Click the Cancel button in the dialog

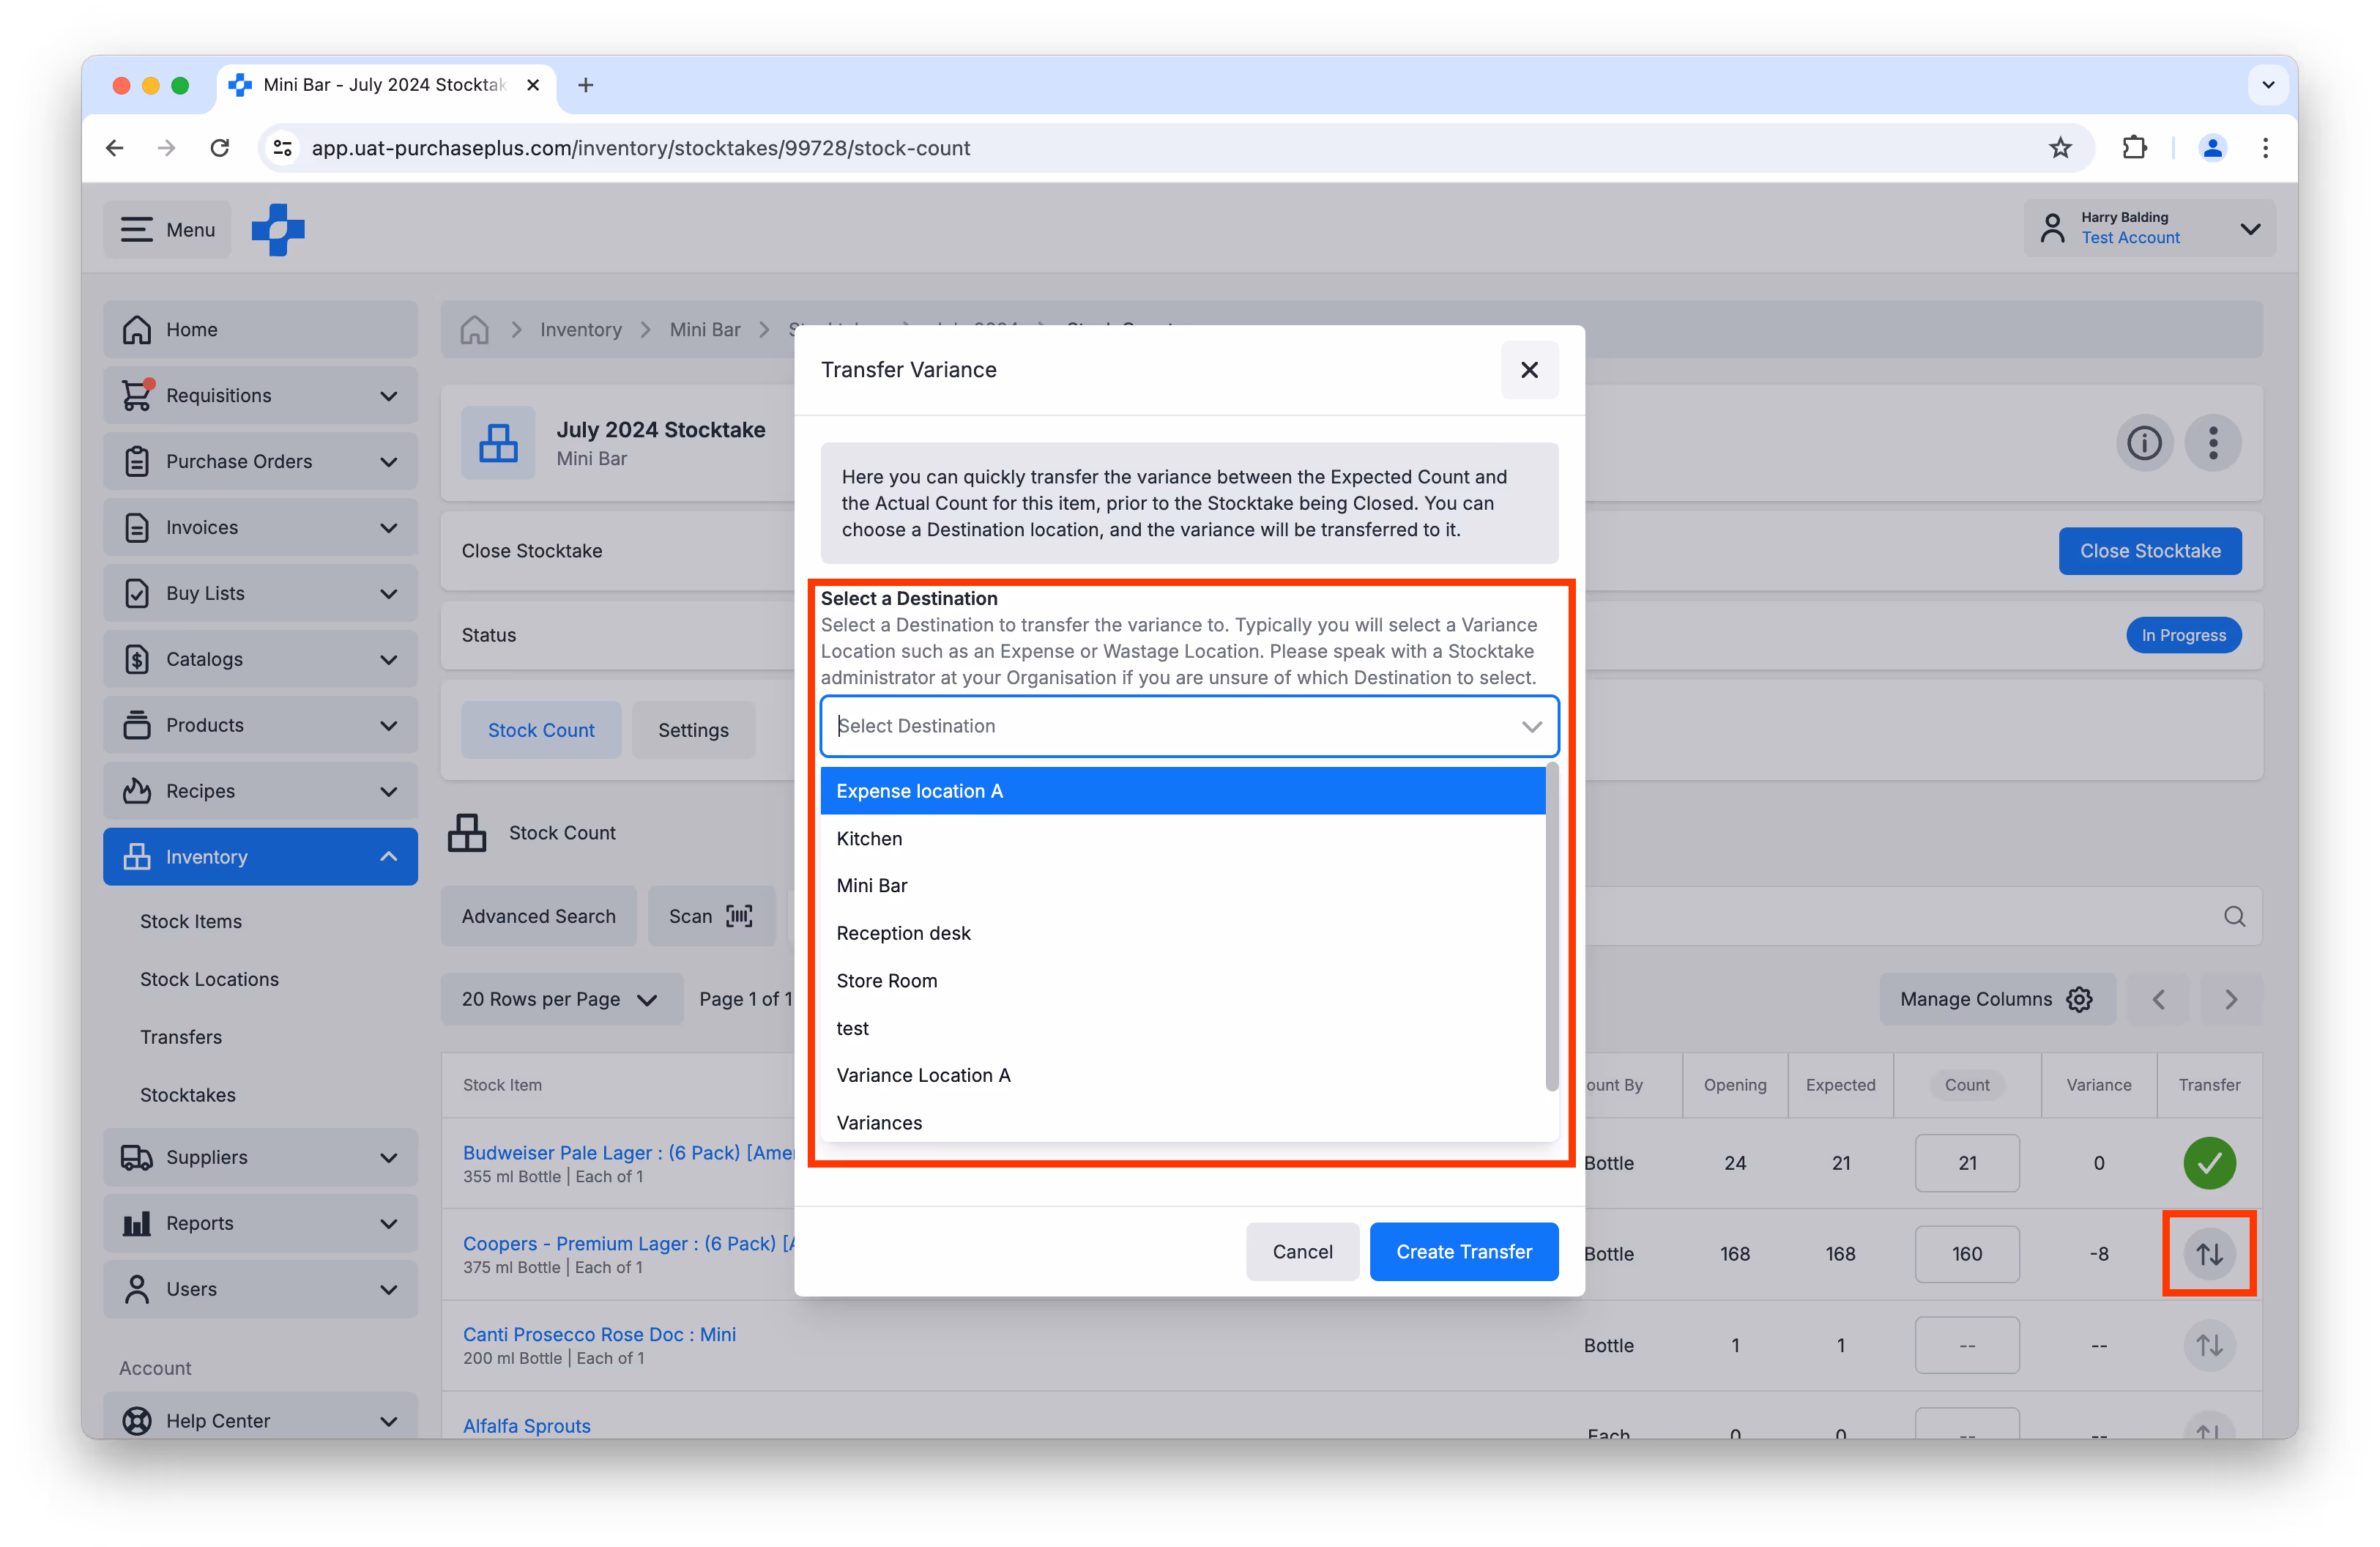1301,1251
